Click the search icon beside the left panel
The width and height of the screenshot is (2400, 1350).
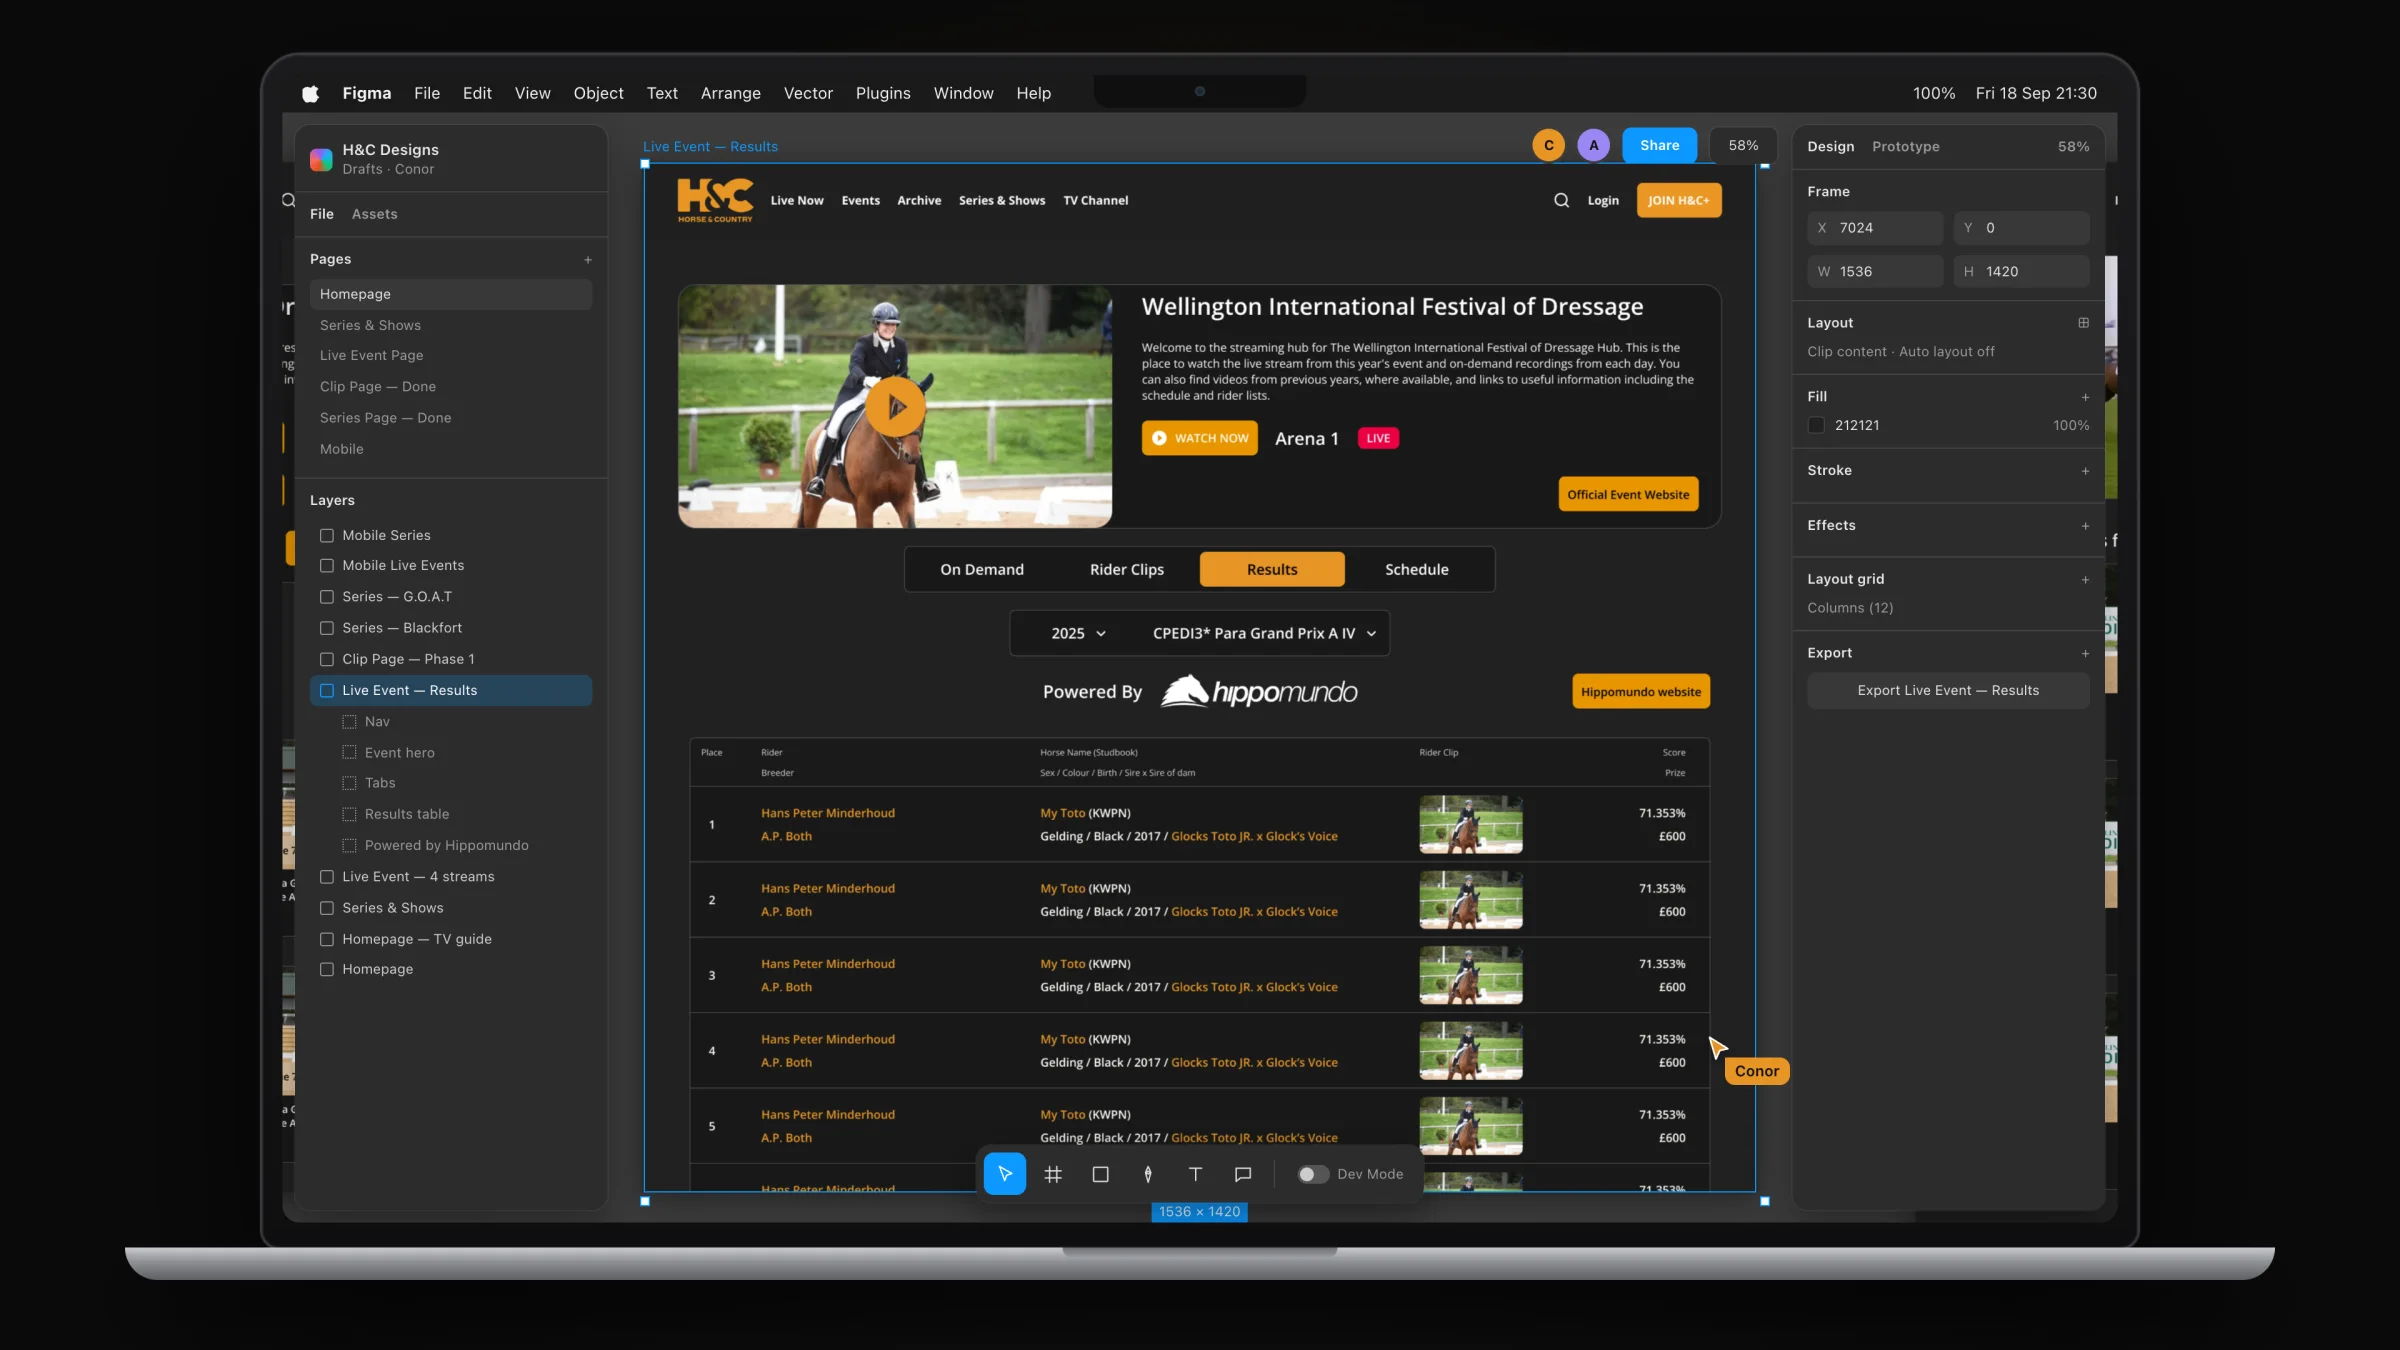(288, 200)
